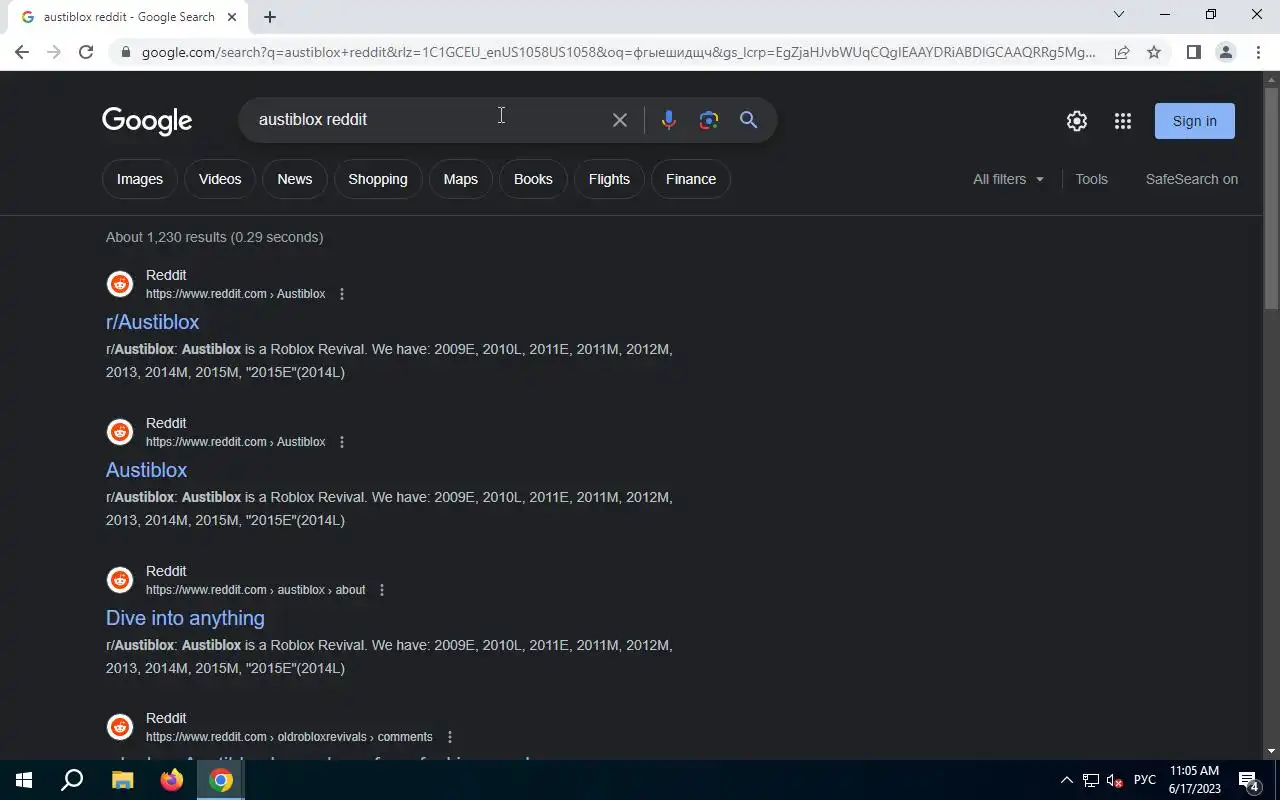Viewport: 1280px width, 800px height.
Task: Click Reddit favicon of Dive into anything result
Action: click(120, 580)
